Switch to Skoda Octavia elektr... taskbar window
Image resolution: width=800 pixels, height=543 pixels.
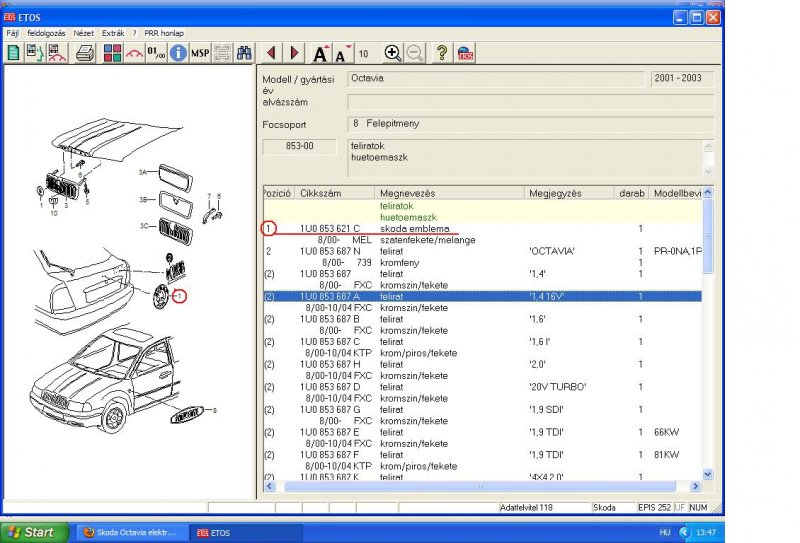[131, 532]
